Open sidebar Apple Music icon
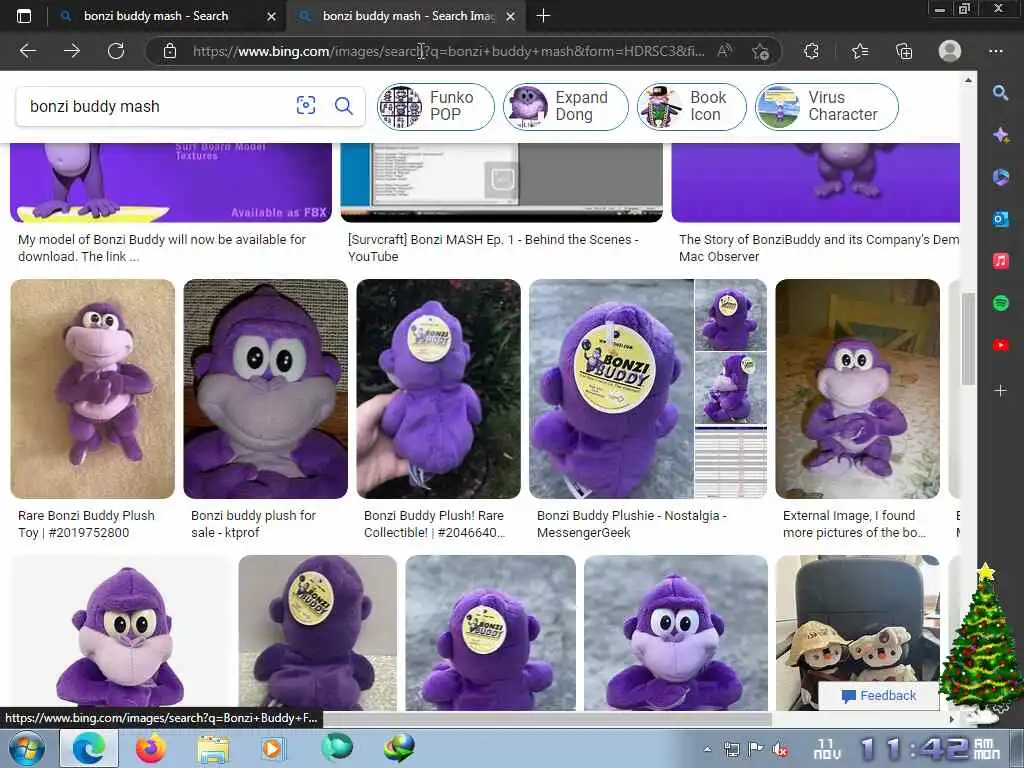The image size is (1024, 768). coord(1000,261)
